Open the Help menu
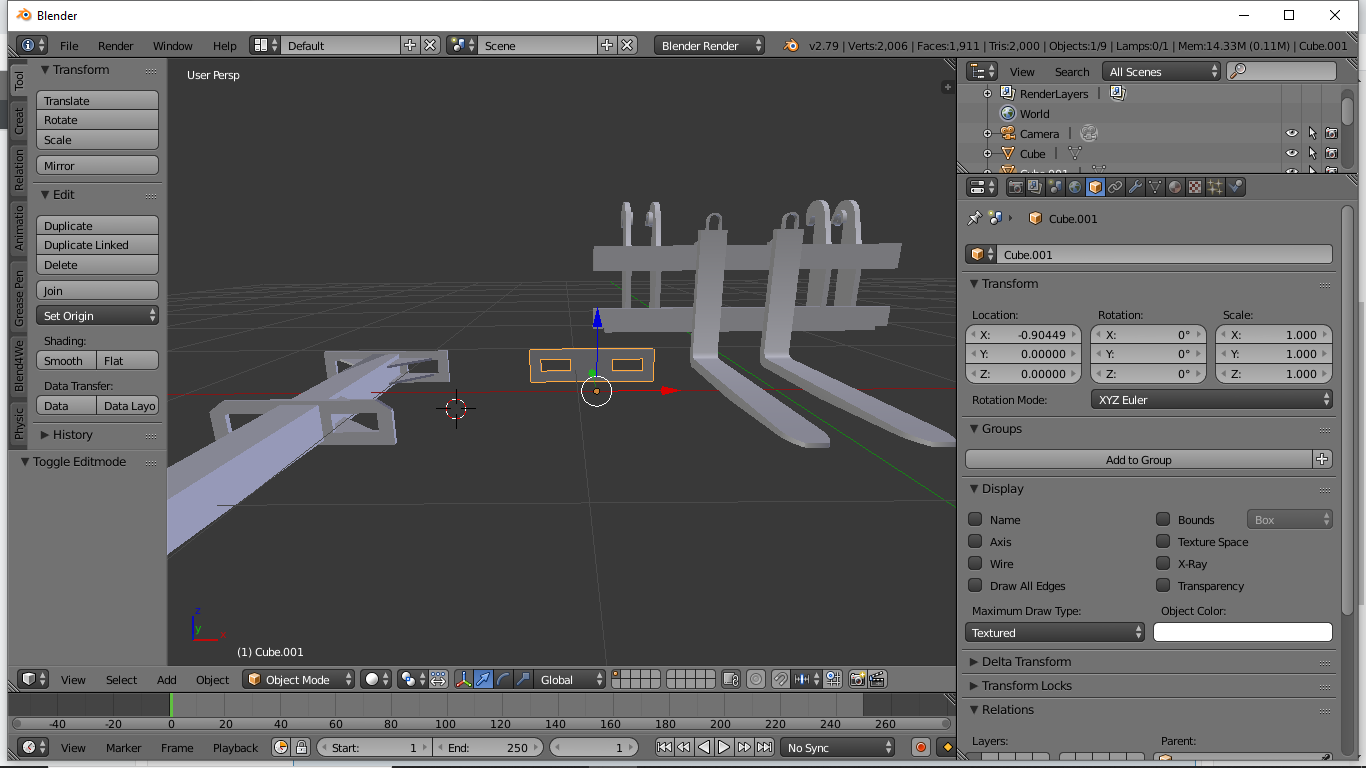The image size is (1366, 768). (x=225, y=45)
